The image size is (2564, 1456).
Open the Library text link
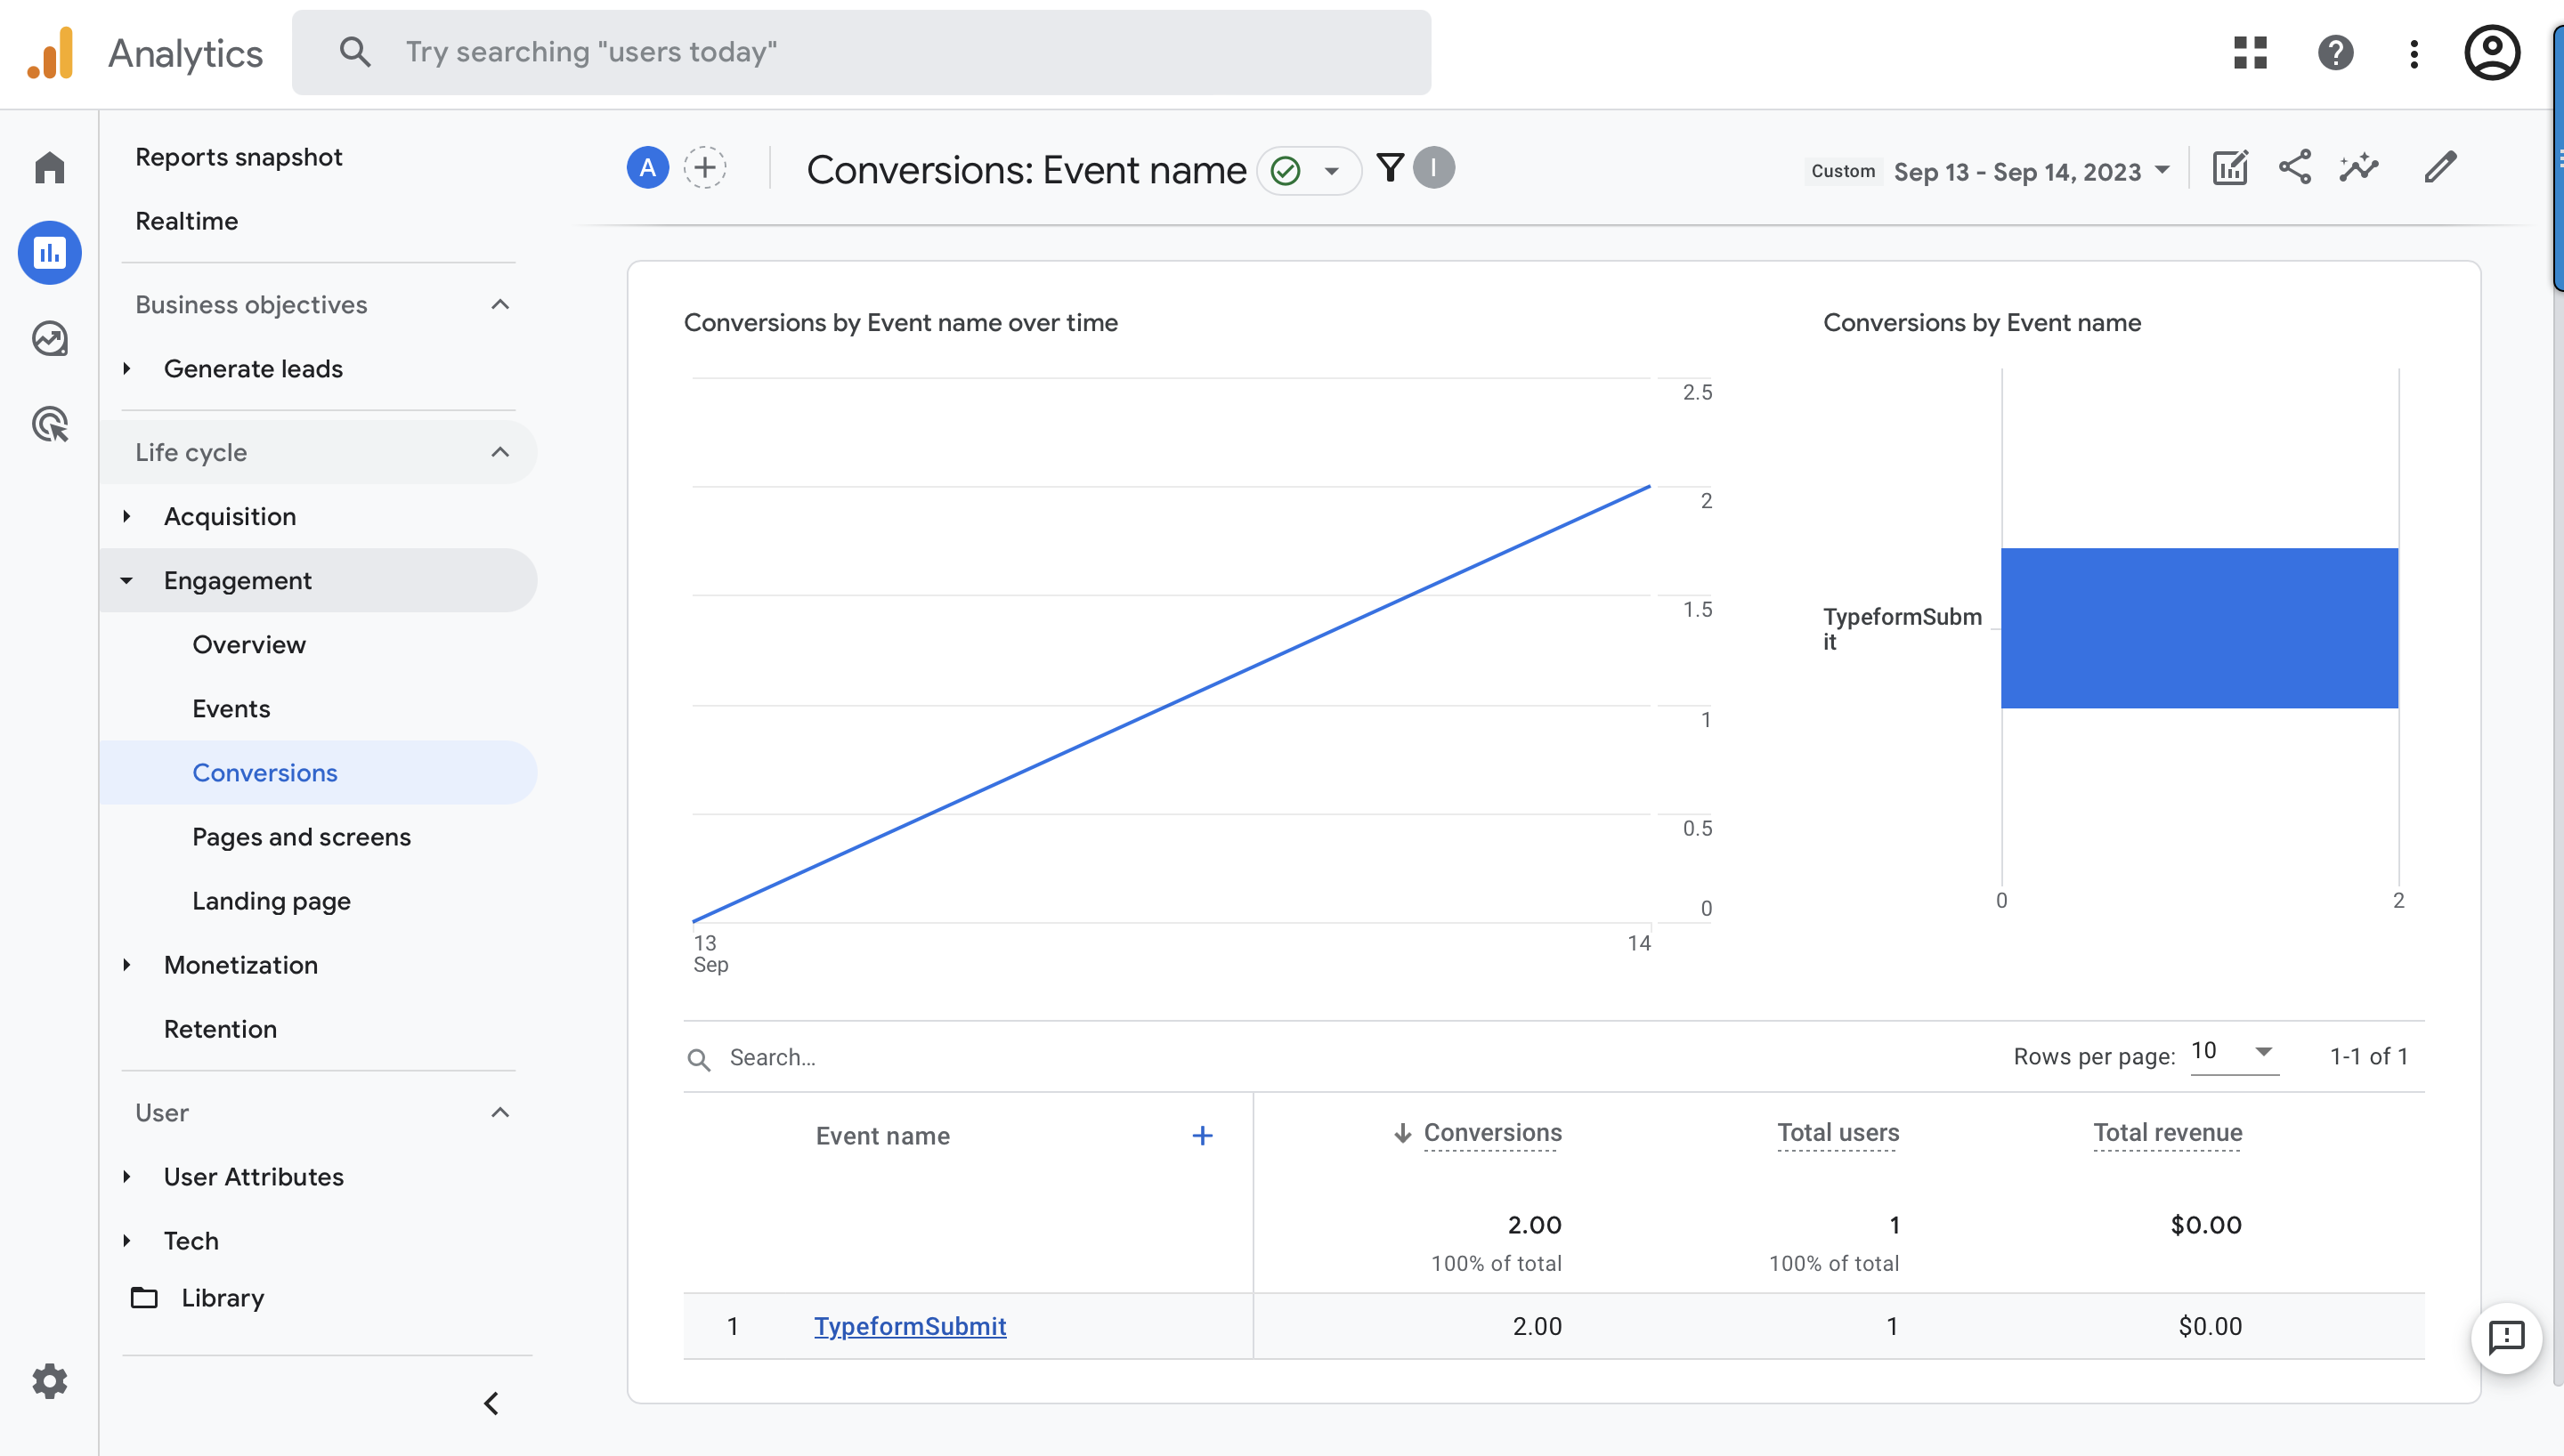(x=223, y=1298)
